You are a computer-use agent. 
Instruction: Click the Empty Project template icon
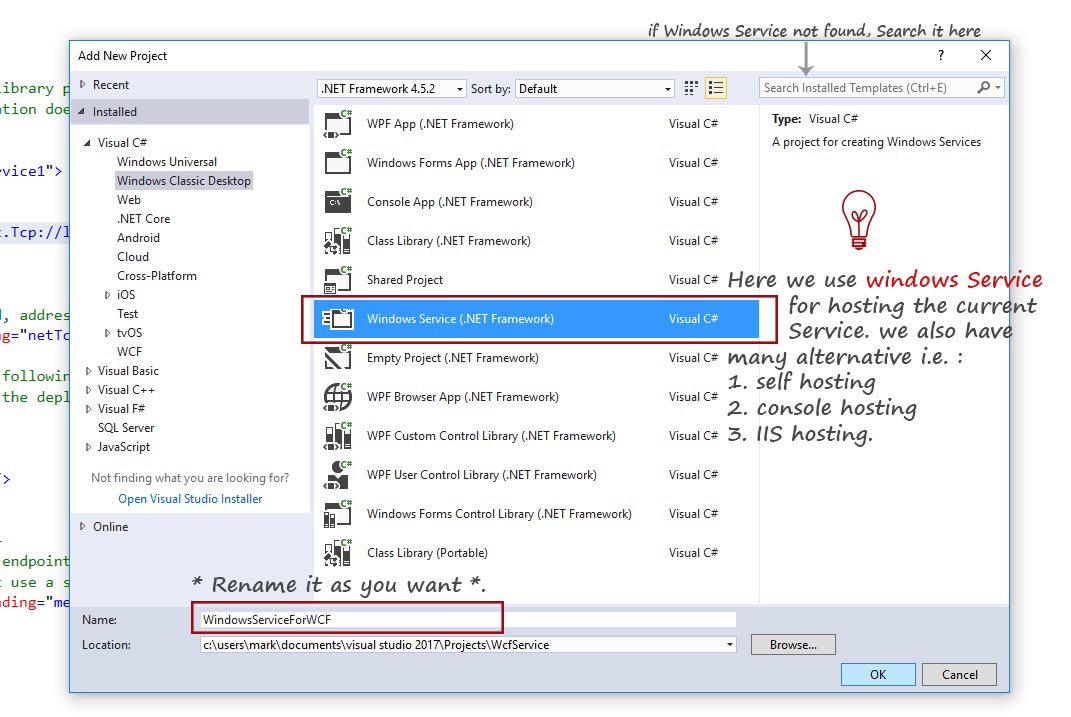point(337,358)
